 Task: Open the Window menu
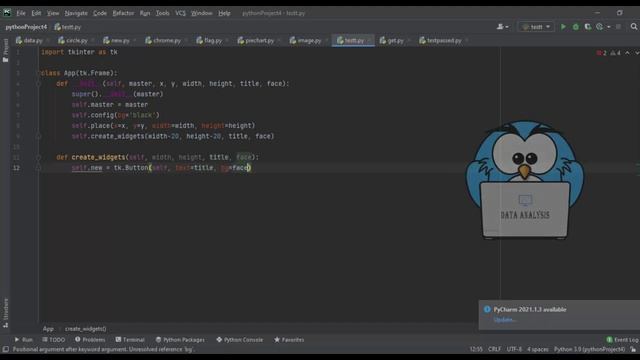click(202, 13)
